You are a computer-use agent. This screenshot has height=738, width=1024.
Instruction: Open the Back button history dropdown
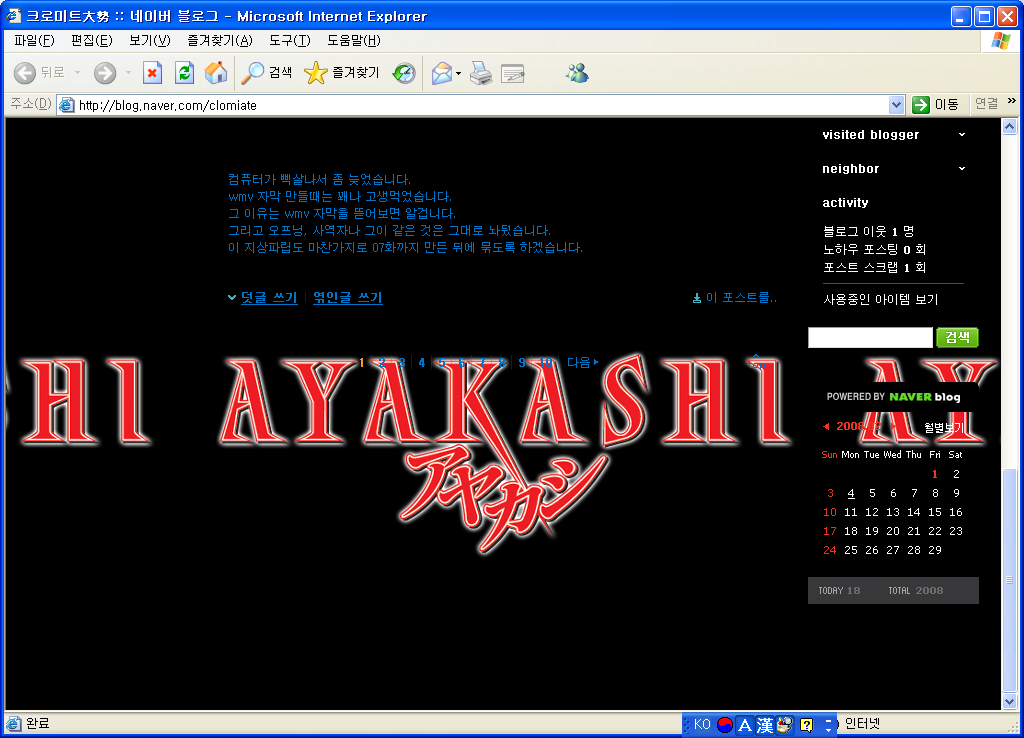click(x=78, y=72)
